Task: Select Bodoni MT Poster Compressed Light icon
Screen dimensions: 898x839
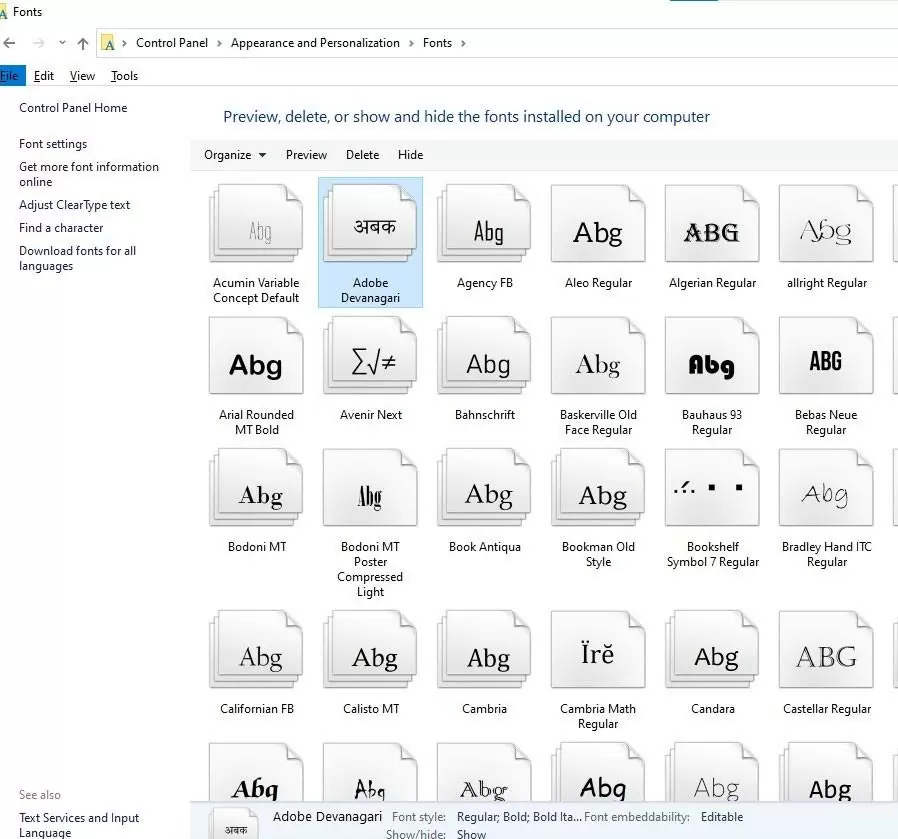Action: click(x=371, y=487)
